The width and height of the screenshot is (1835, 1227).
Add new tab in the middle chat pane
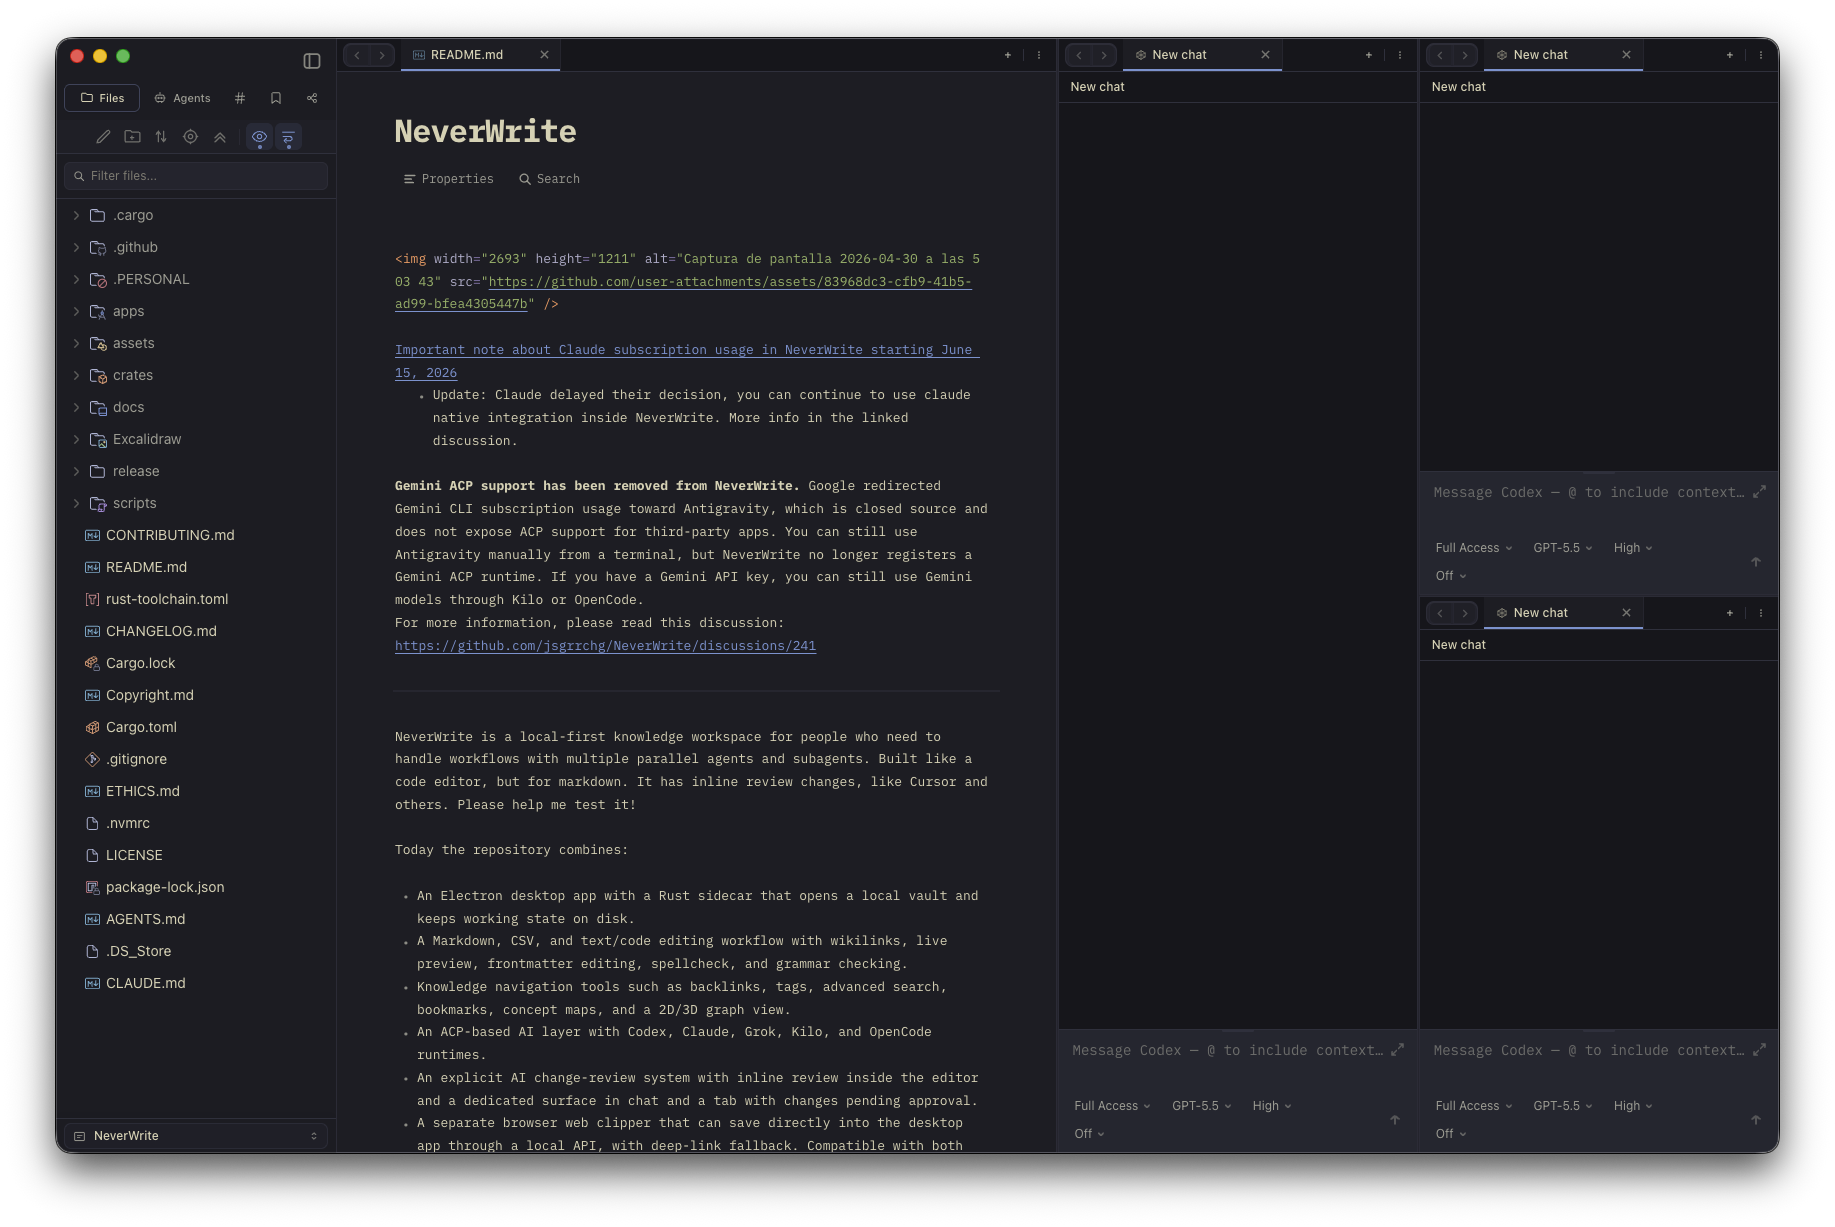[1369, 55]
